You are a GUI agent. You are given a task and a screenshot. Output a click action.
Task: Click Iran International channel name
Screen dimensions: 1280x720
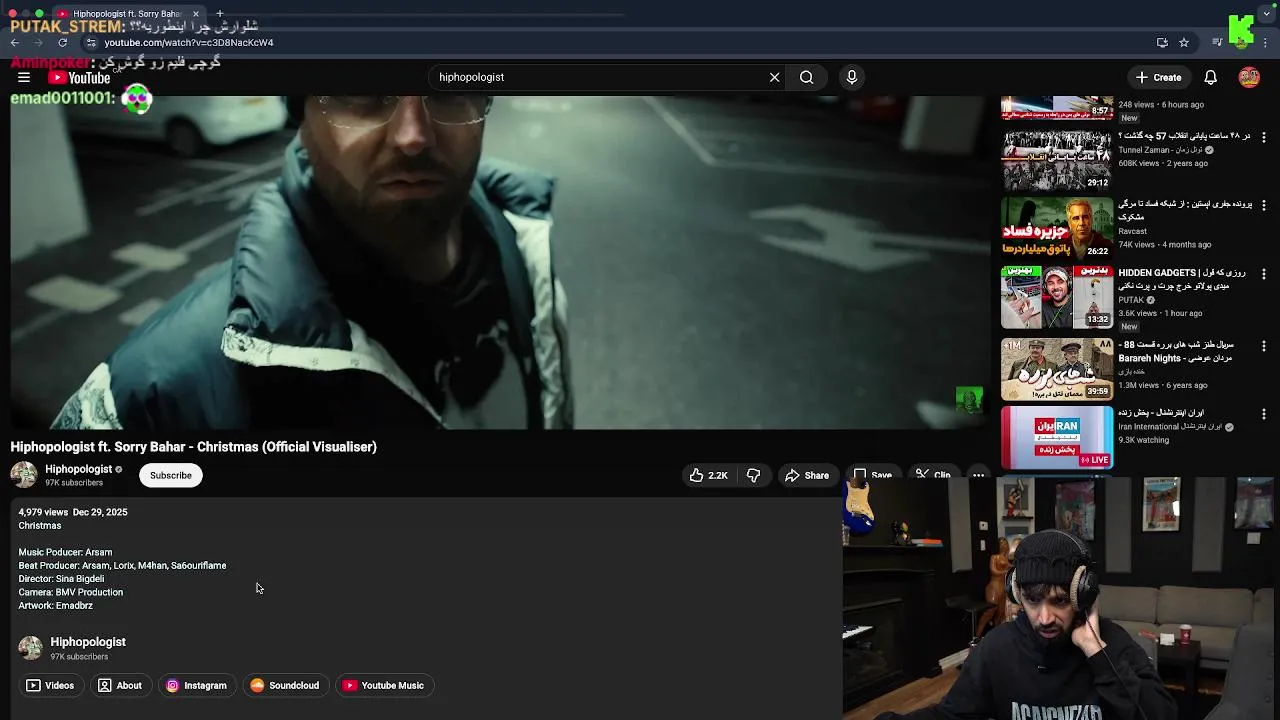(1170, 427)
